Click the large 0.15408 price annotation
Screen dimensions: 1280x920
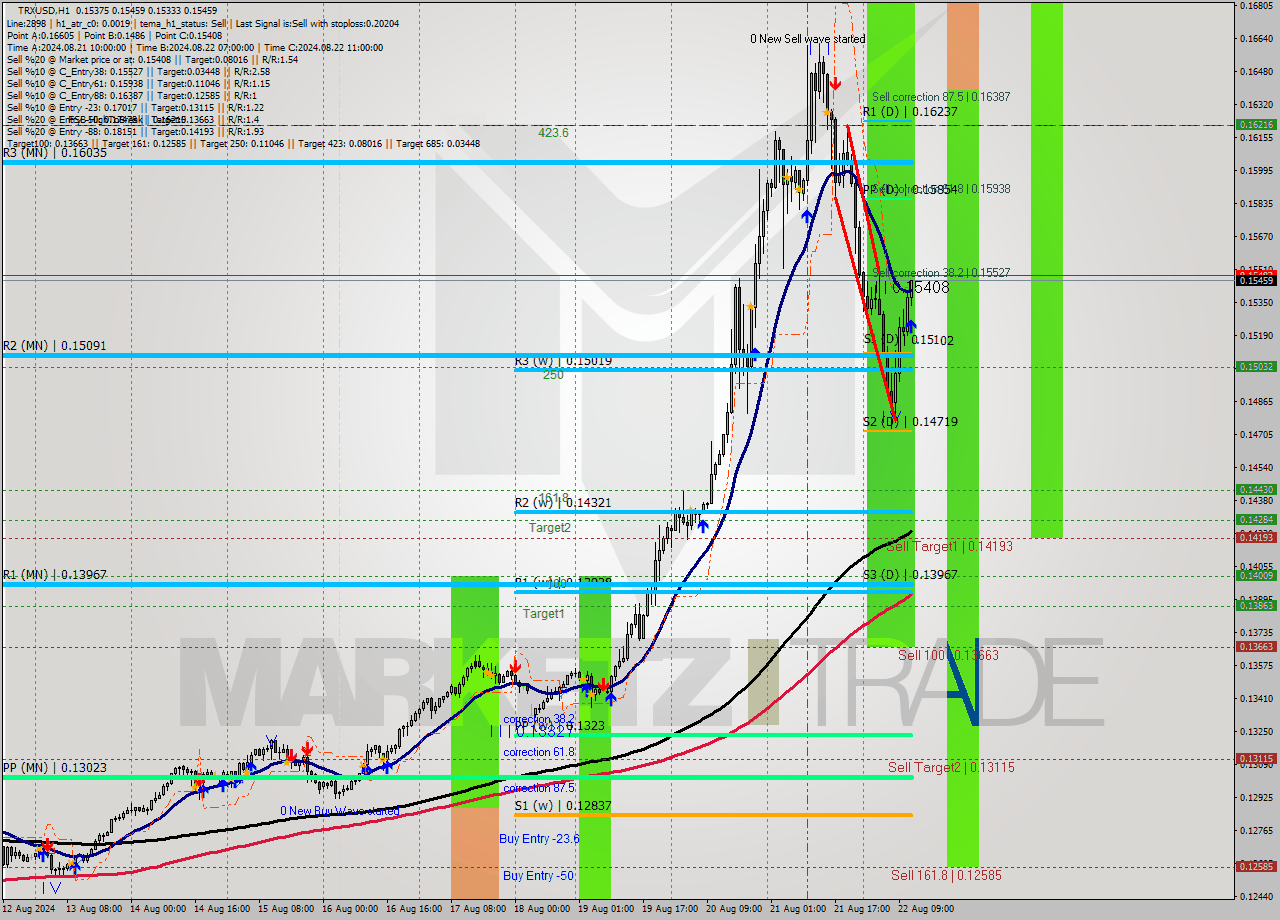click(920, 287)
